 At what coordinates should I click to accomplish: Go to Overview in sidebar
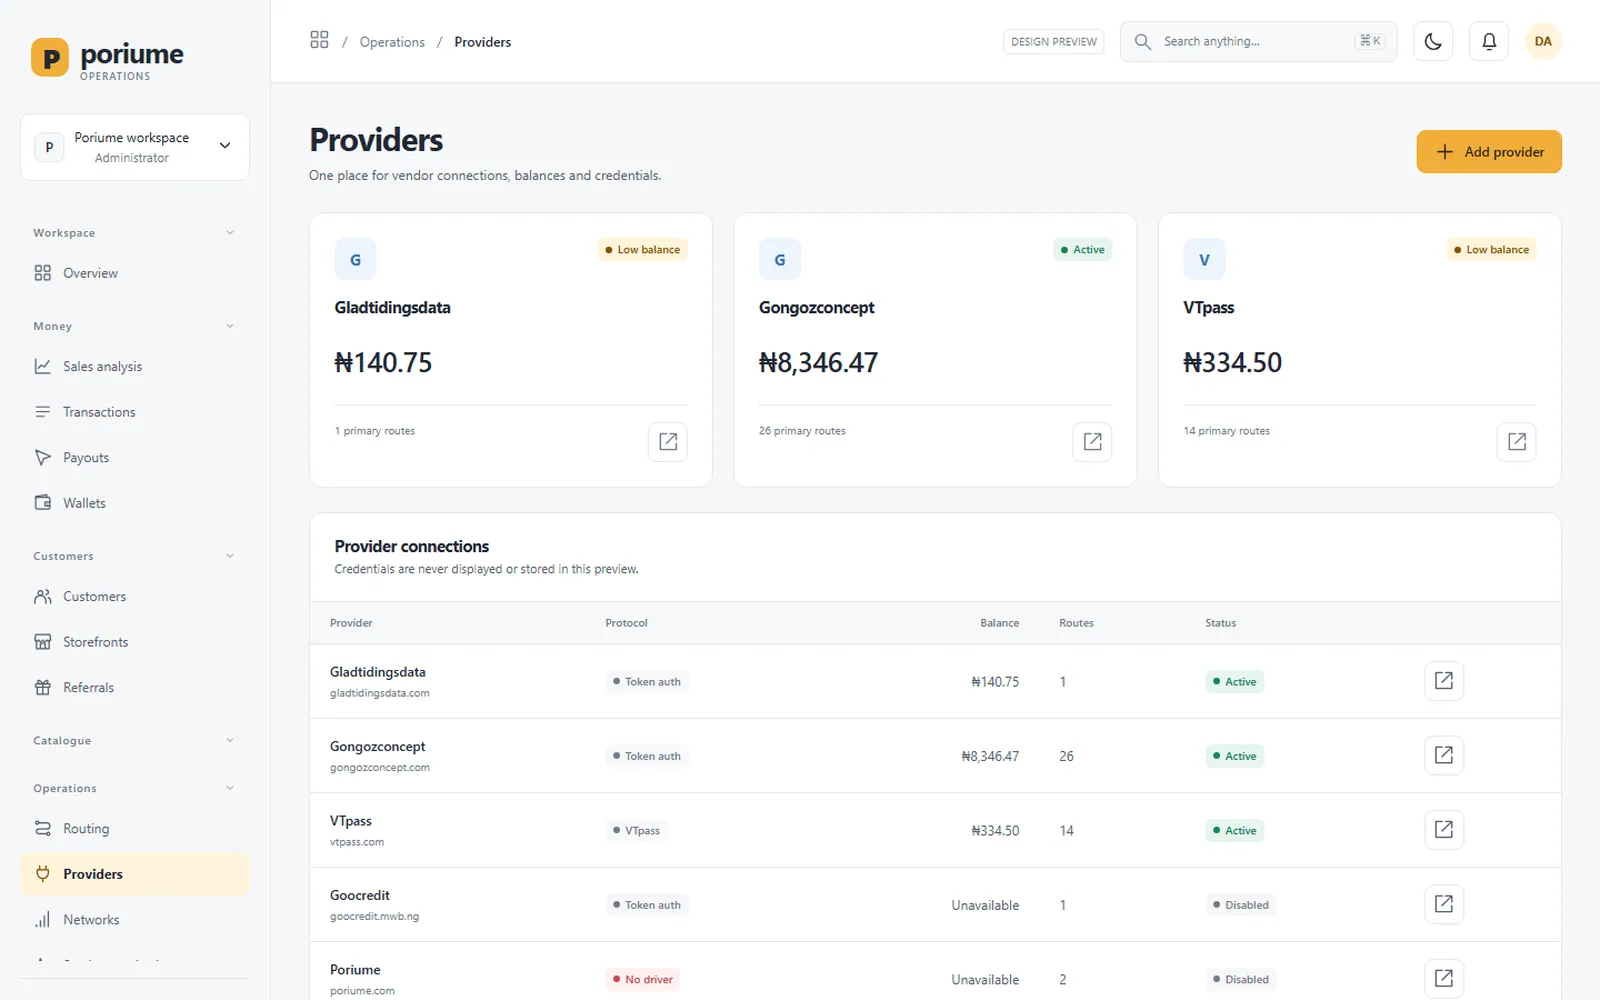[135, 273]
